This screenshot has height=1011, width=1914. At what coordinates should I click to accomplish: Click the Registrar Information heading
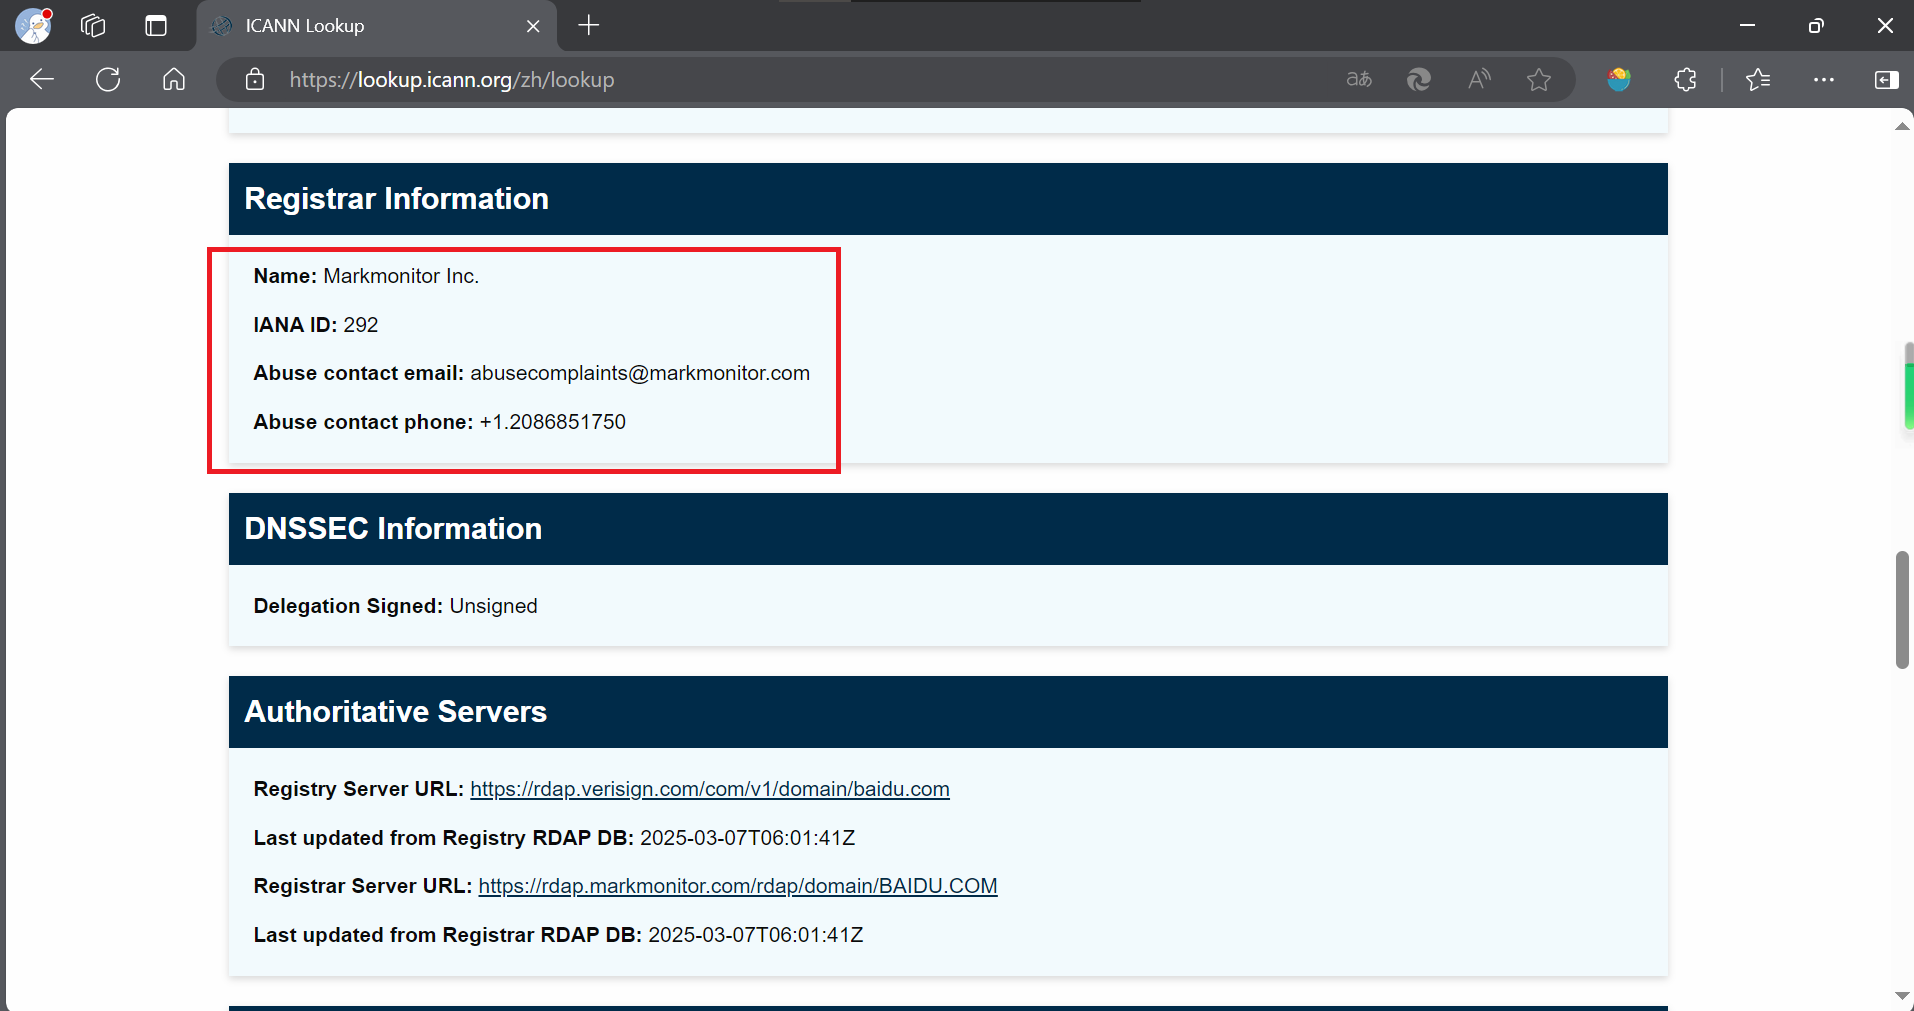[x=397, y=199]
